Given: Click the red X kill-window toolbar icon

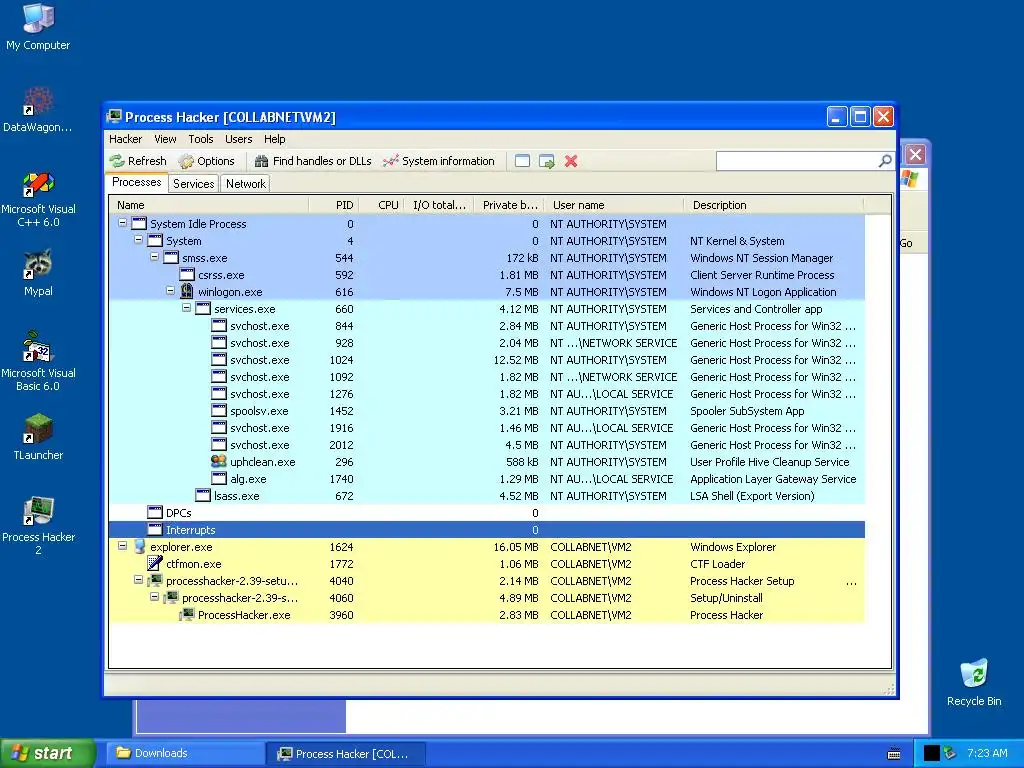Looking at the screenshot, I should pos(571,161).
